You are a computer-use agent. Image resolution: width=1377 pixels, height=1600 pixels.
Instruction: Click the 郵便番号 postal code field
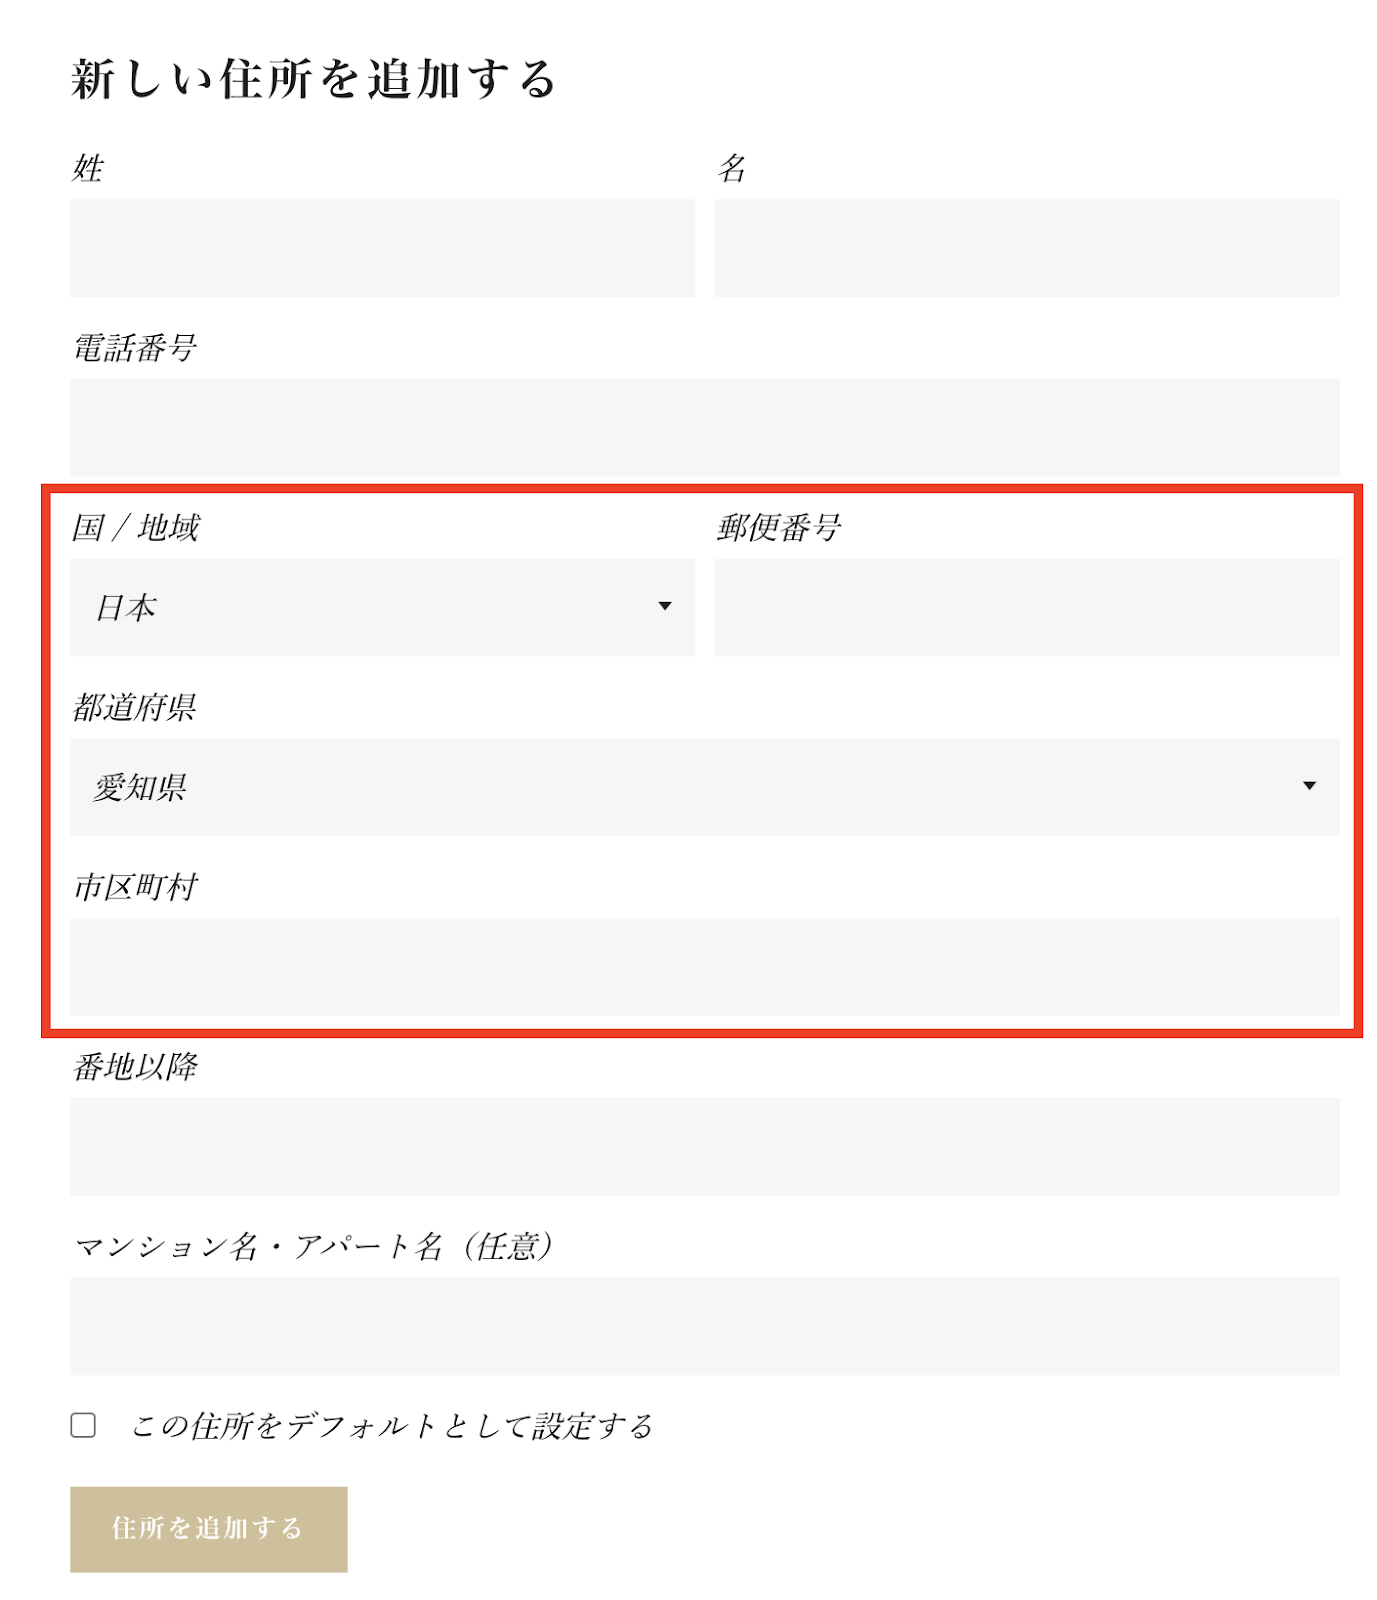coord(1026,607)
